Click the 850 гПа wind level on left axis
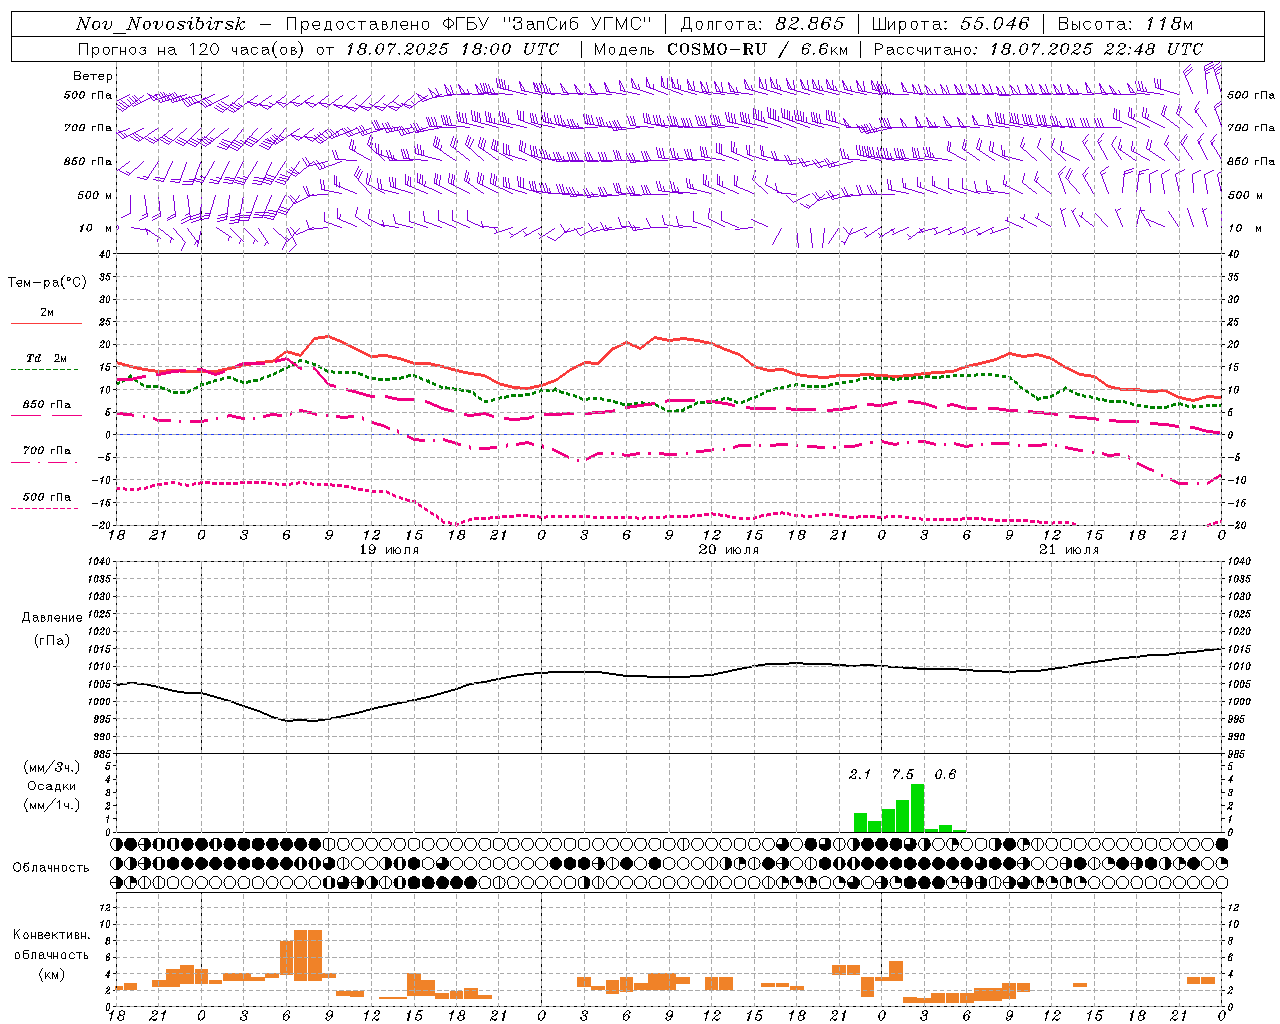 click(x=88, y=161)
